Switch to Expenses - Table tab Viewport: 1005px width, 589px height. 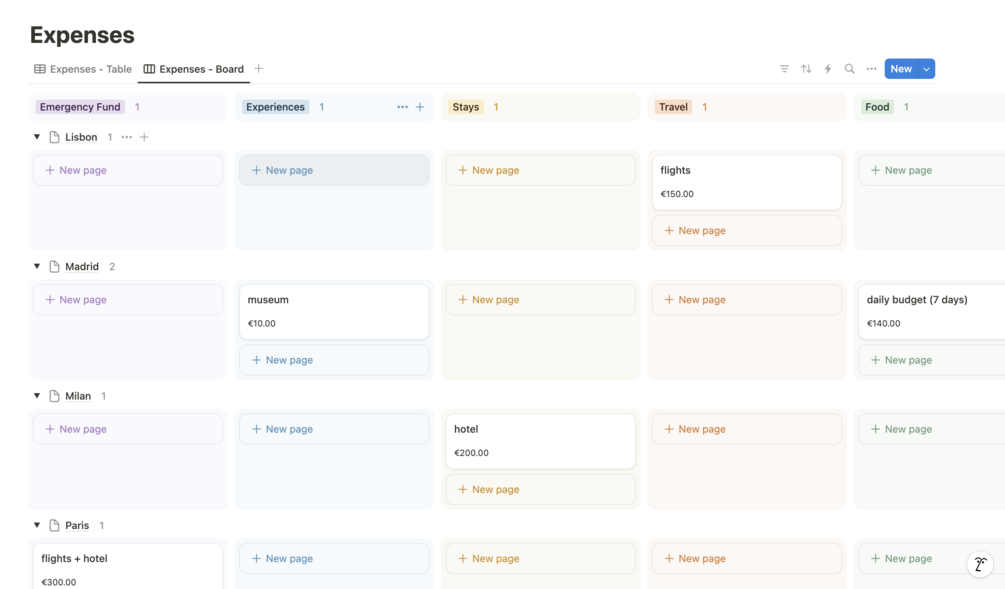pos(83,69)
